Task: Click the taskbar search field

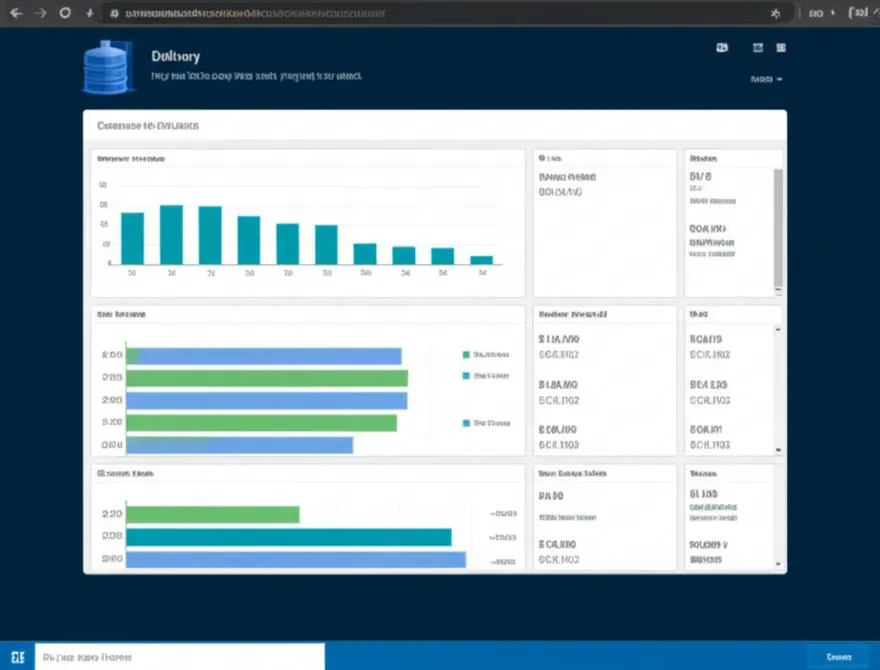Action: 180,657
